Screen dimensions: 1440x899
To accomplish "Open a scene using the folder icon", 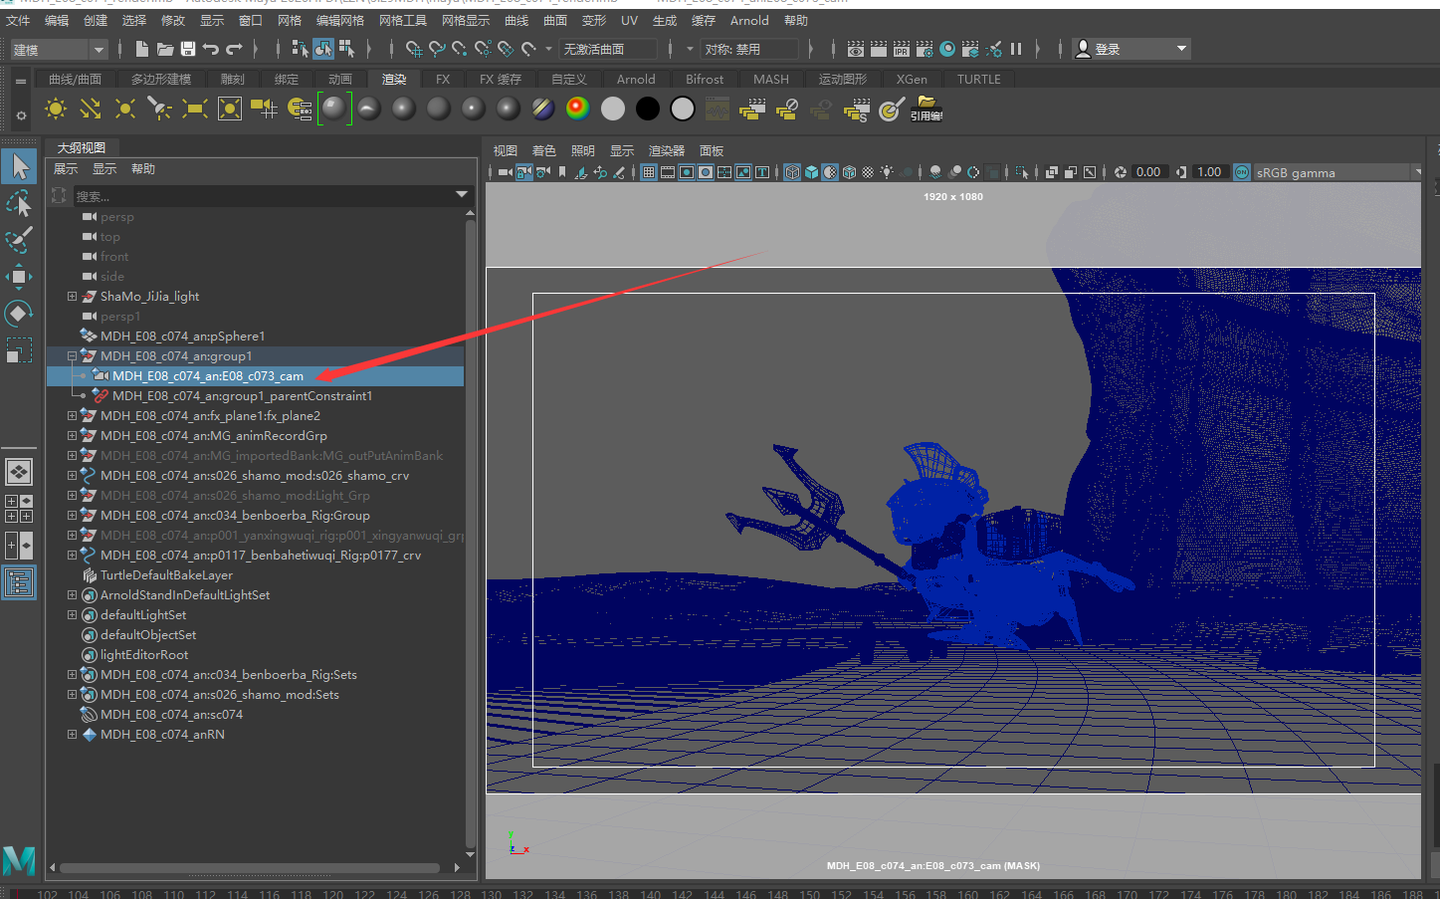I will click(x=165, y=49).
